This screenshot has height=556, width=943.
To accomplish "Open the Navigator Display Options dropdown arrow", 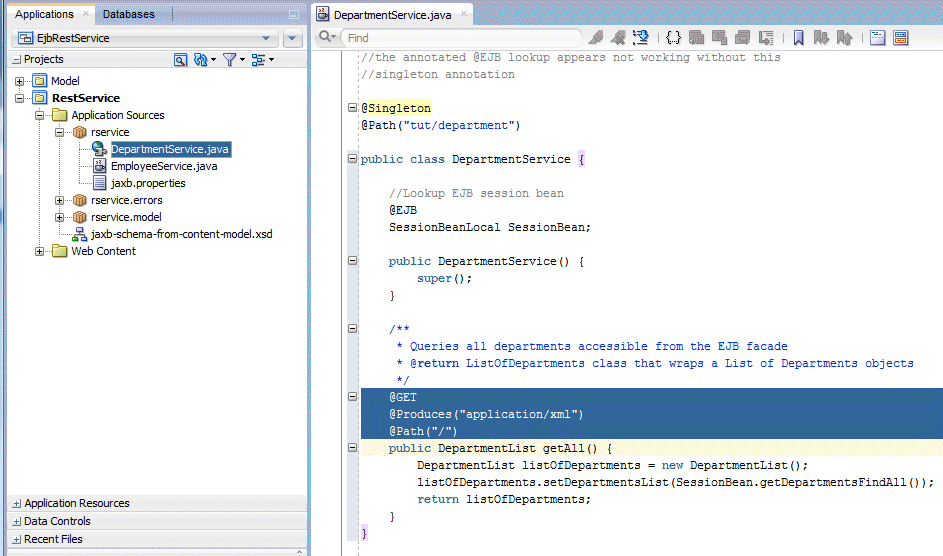I will click(x=271, y=60).
